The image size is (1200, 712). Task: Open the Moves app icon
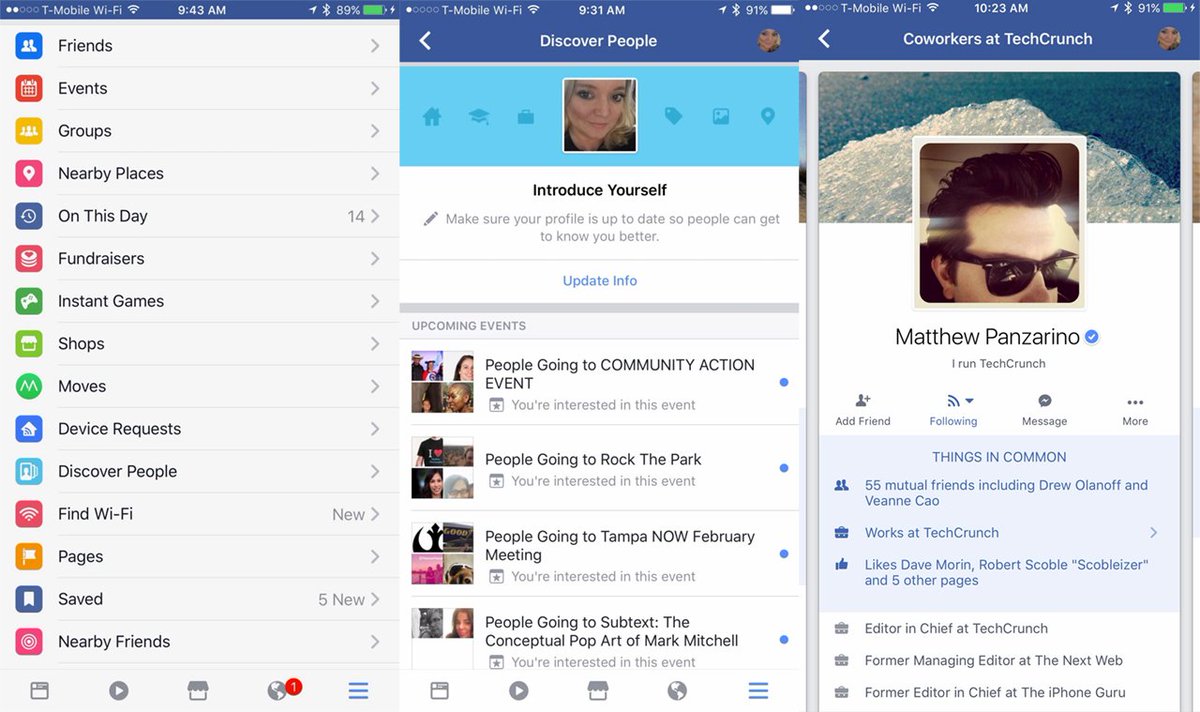(x=29, y=386)
